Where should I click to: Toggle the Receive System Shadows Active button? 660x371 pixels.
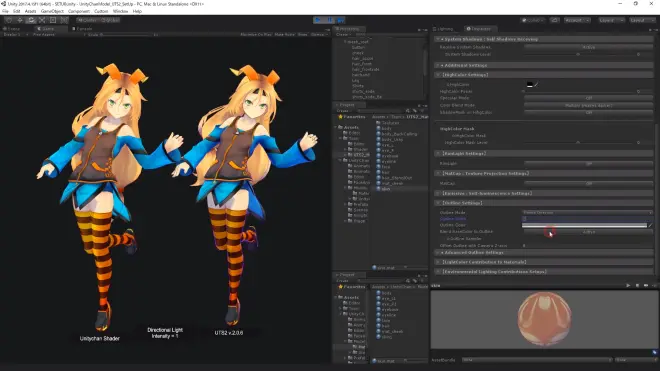click(x=588, y=47)
